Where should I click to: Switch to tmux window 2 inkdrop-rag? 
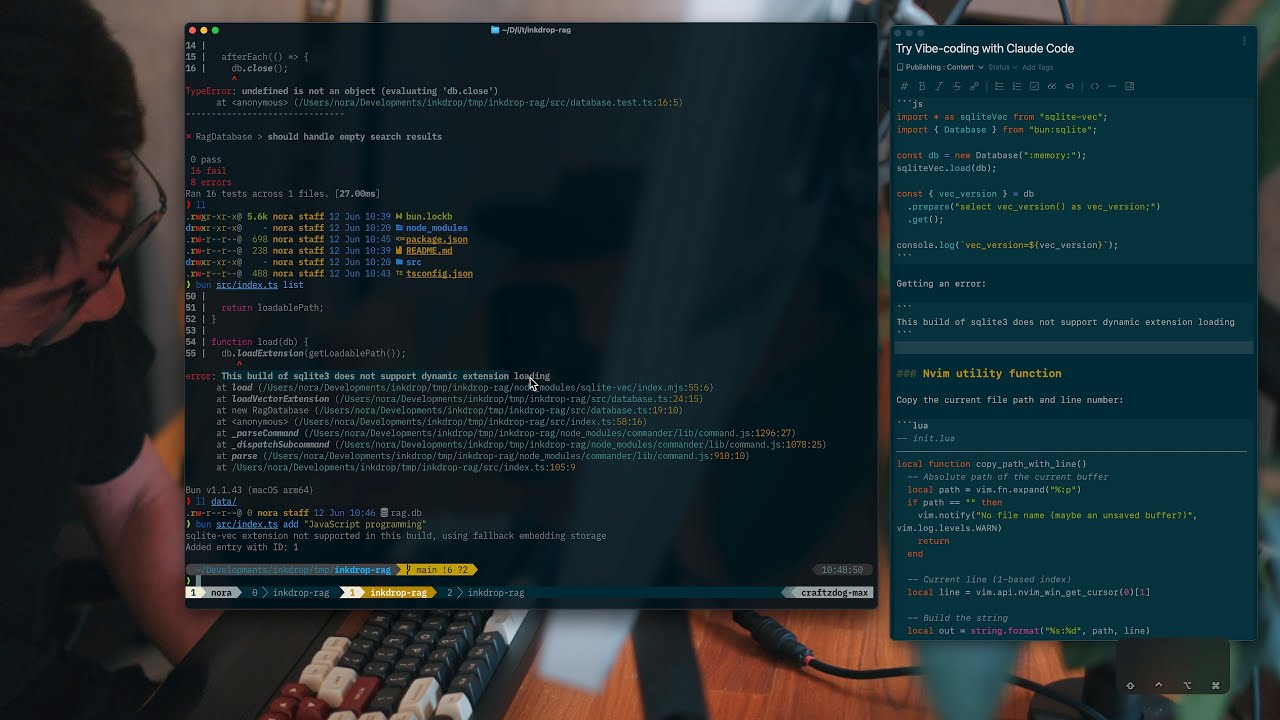[x=486, y=593]
